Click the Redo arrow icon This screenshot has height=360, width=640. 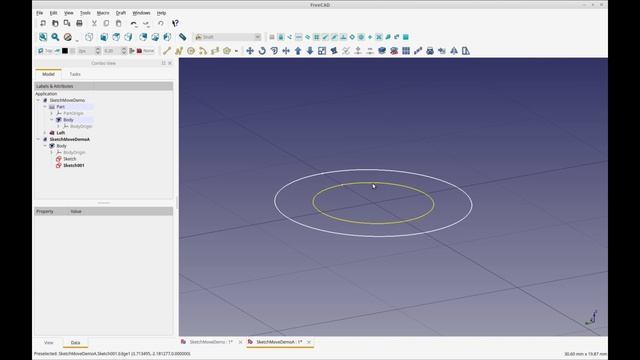[146, 23]
